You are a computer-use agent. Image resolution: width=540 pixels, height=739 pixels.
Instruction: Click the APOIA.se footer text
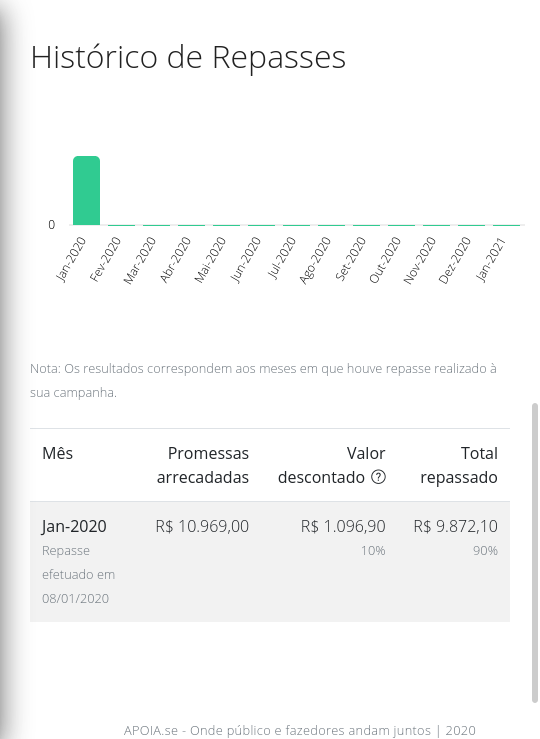coord(300,731)
